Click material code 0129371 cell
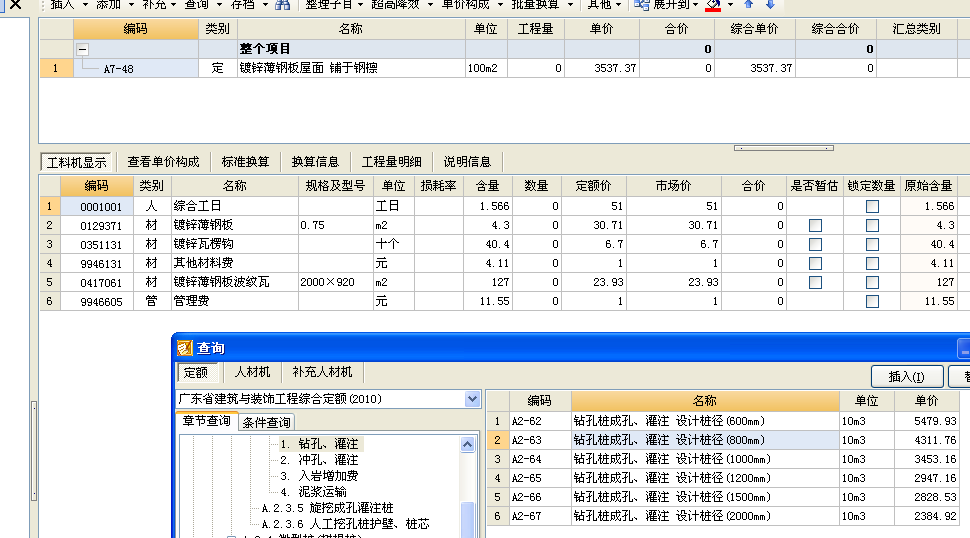The image size is (970, 538). coord(97,226)
